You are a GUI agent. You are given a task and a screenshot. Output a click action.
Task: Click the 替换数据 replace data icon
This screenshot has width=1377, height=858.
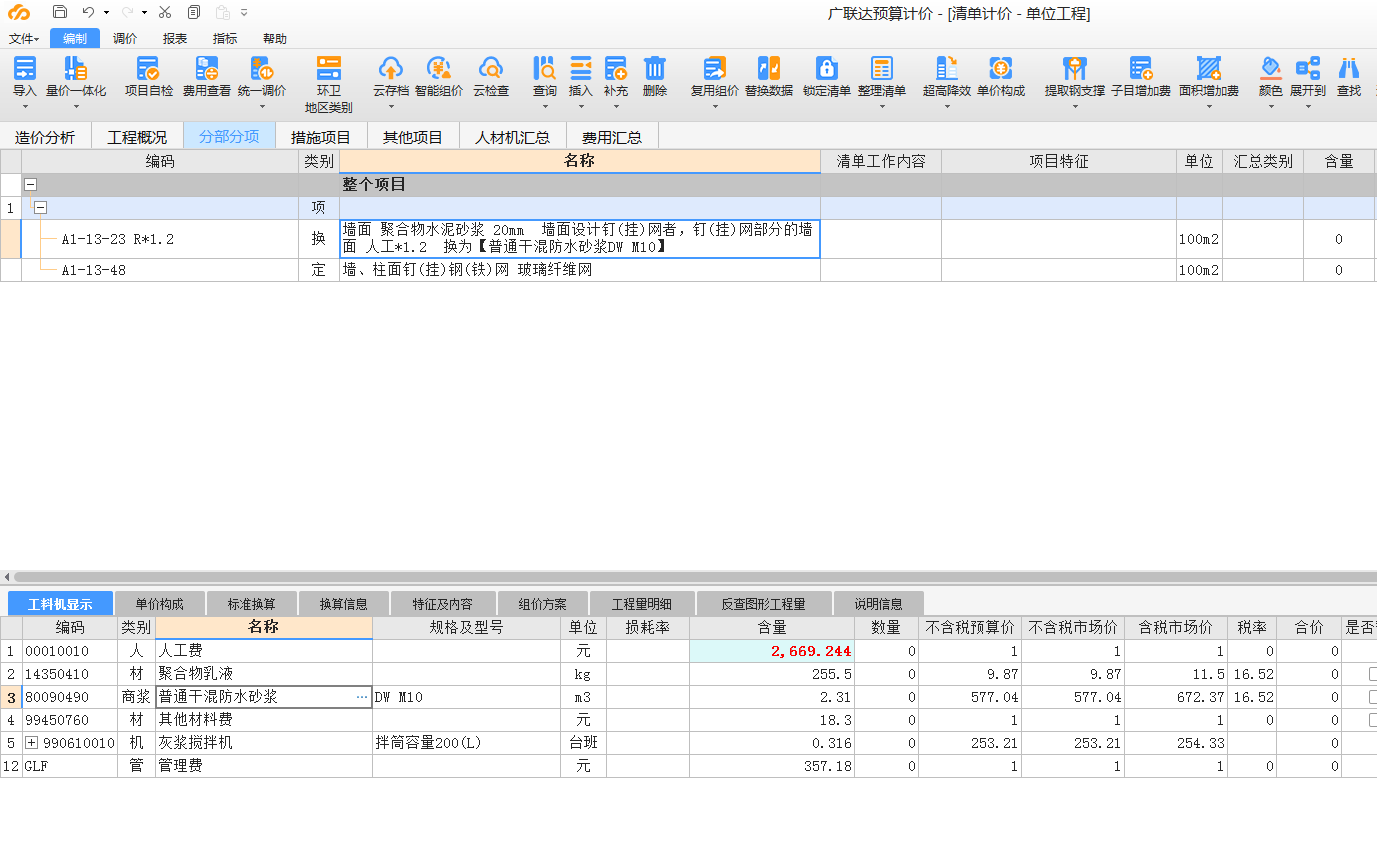coord(769,69)
